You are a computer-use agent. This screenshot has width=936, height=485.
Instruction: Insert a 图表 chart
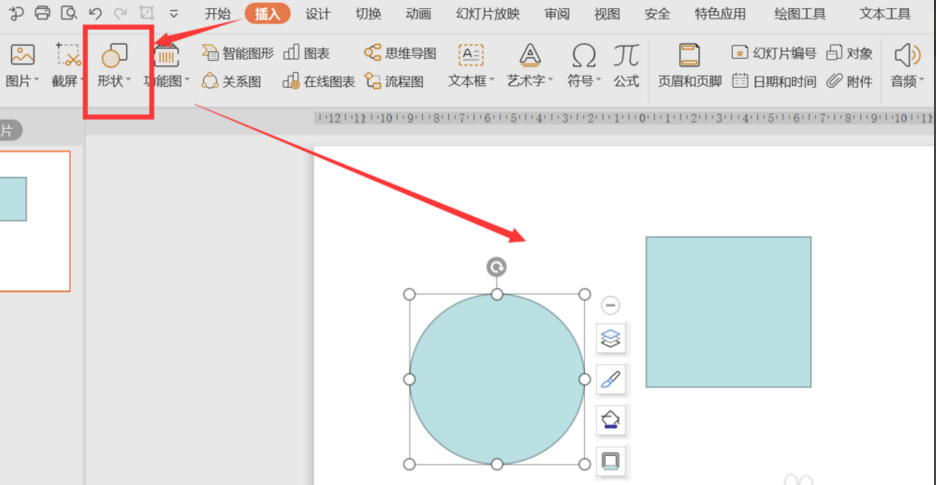(x=307, y=53)
